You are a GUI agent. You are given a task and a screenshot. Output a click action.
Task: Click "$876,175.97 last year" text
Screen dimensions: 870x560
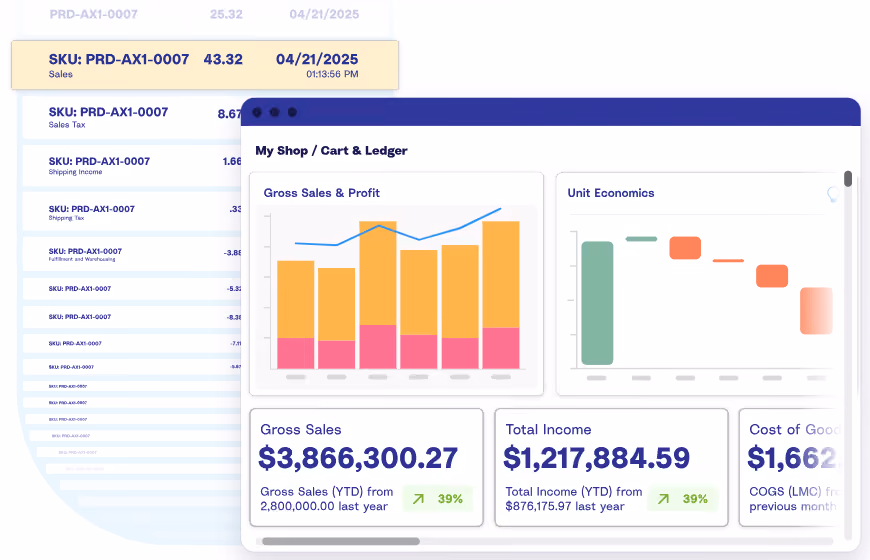[565, 507]
